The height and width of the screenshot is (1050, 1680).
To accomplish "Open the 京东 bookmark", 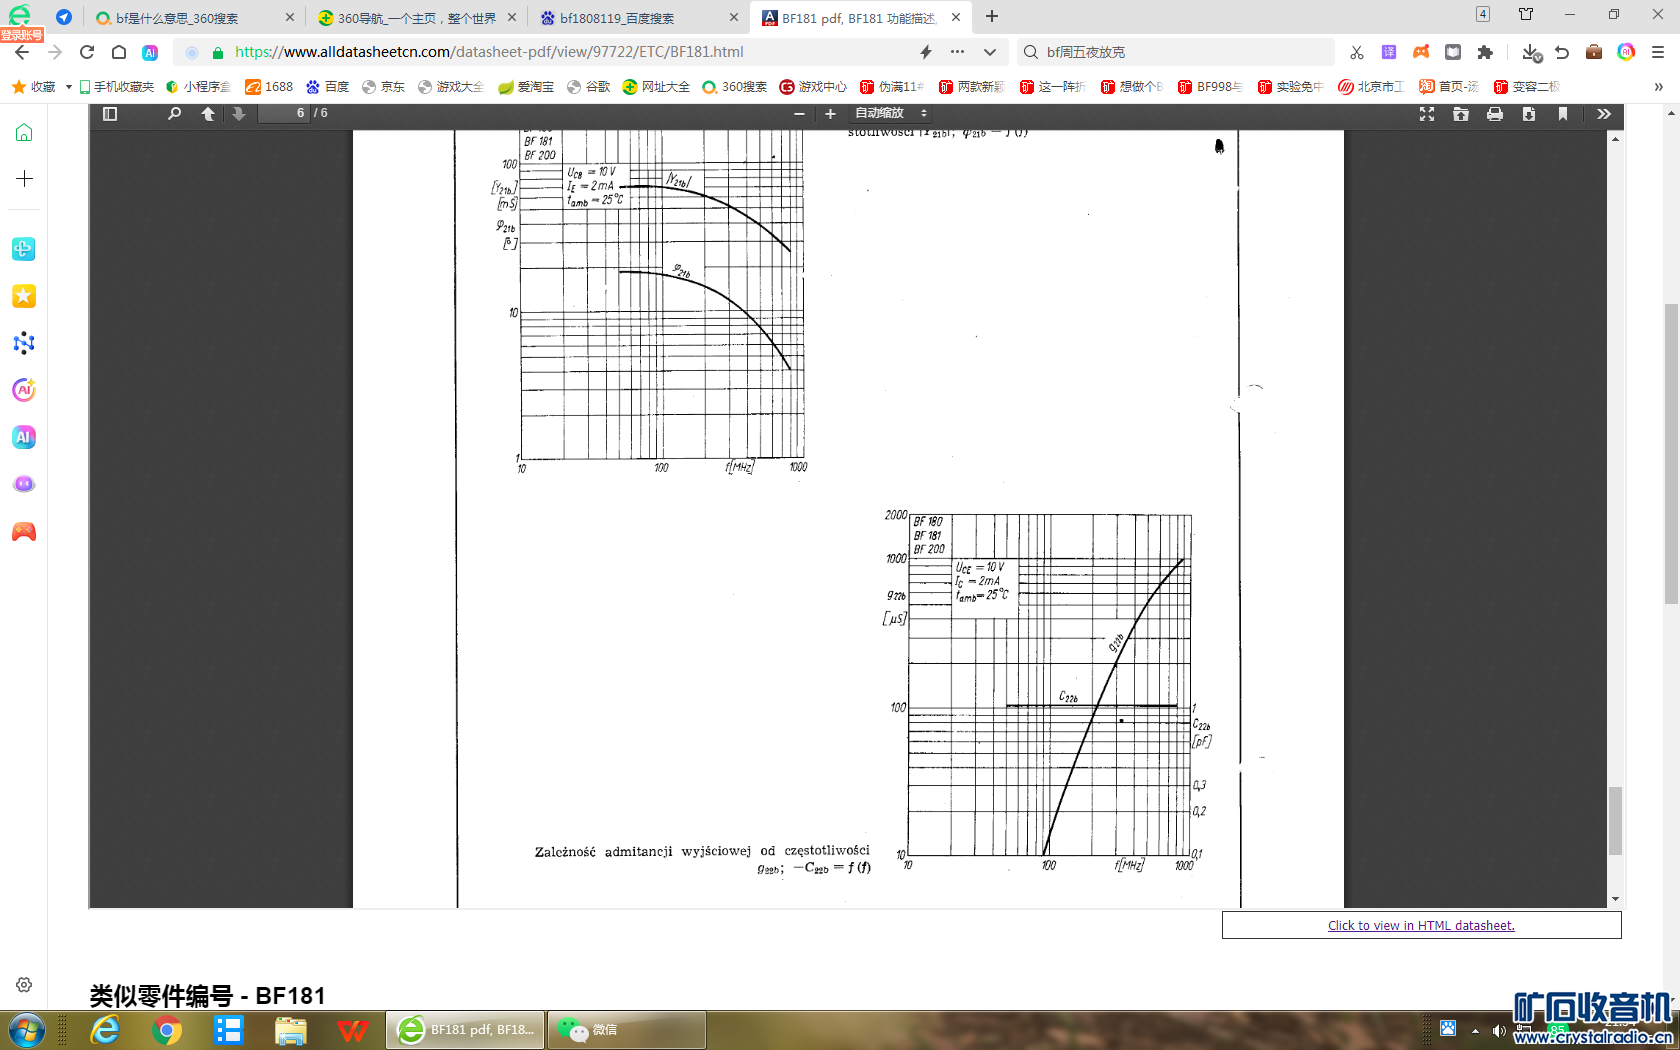I will tap(384, 87).
